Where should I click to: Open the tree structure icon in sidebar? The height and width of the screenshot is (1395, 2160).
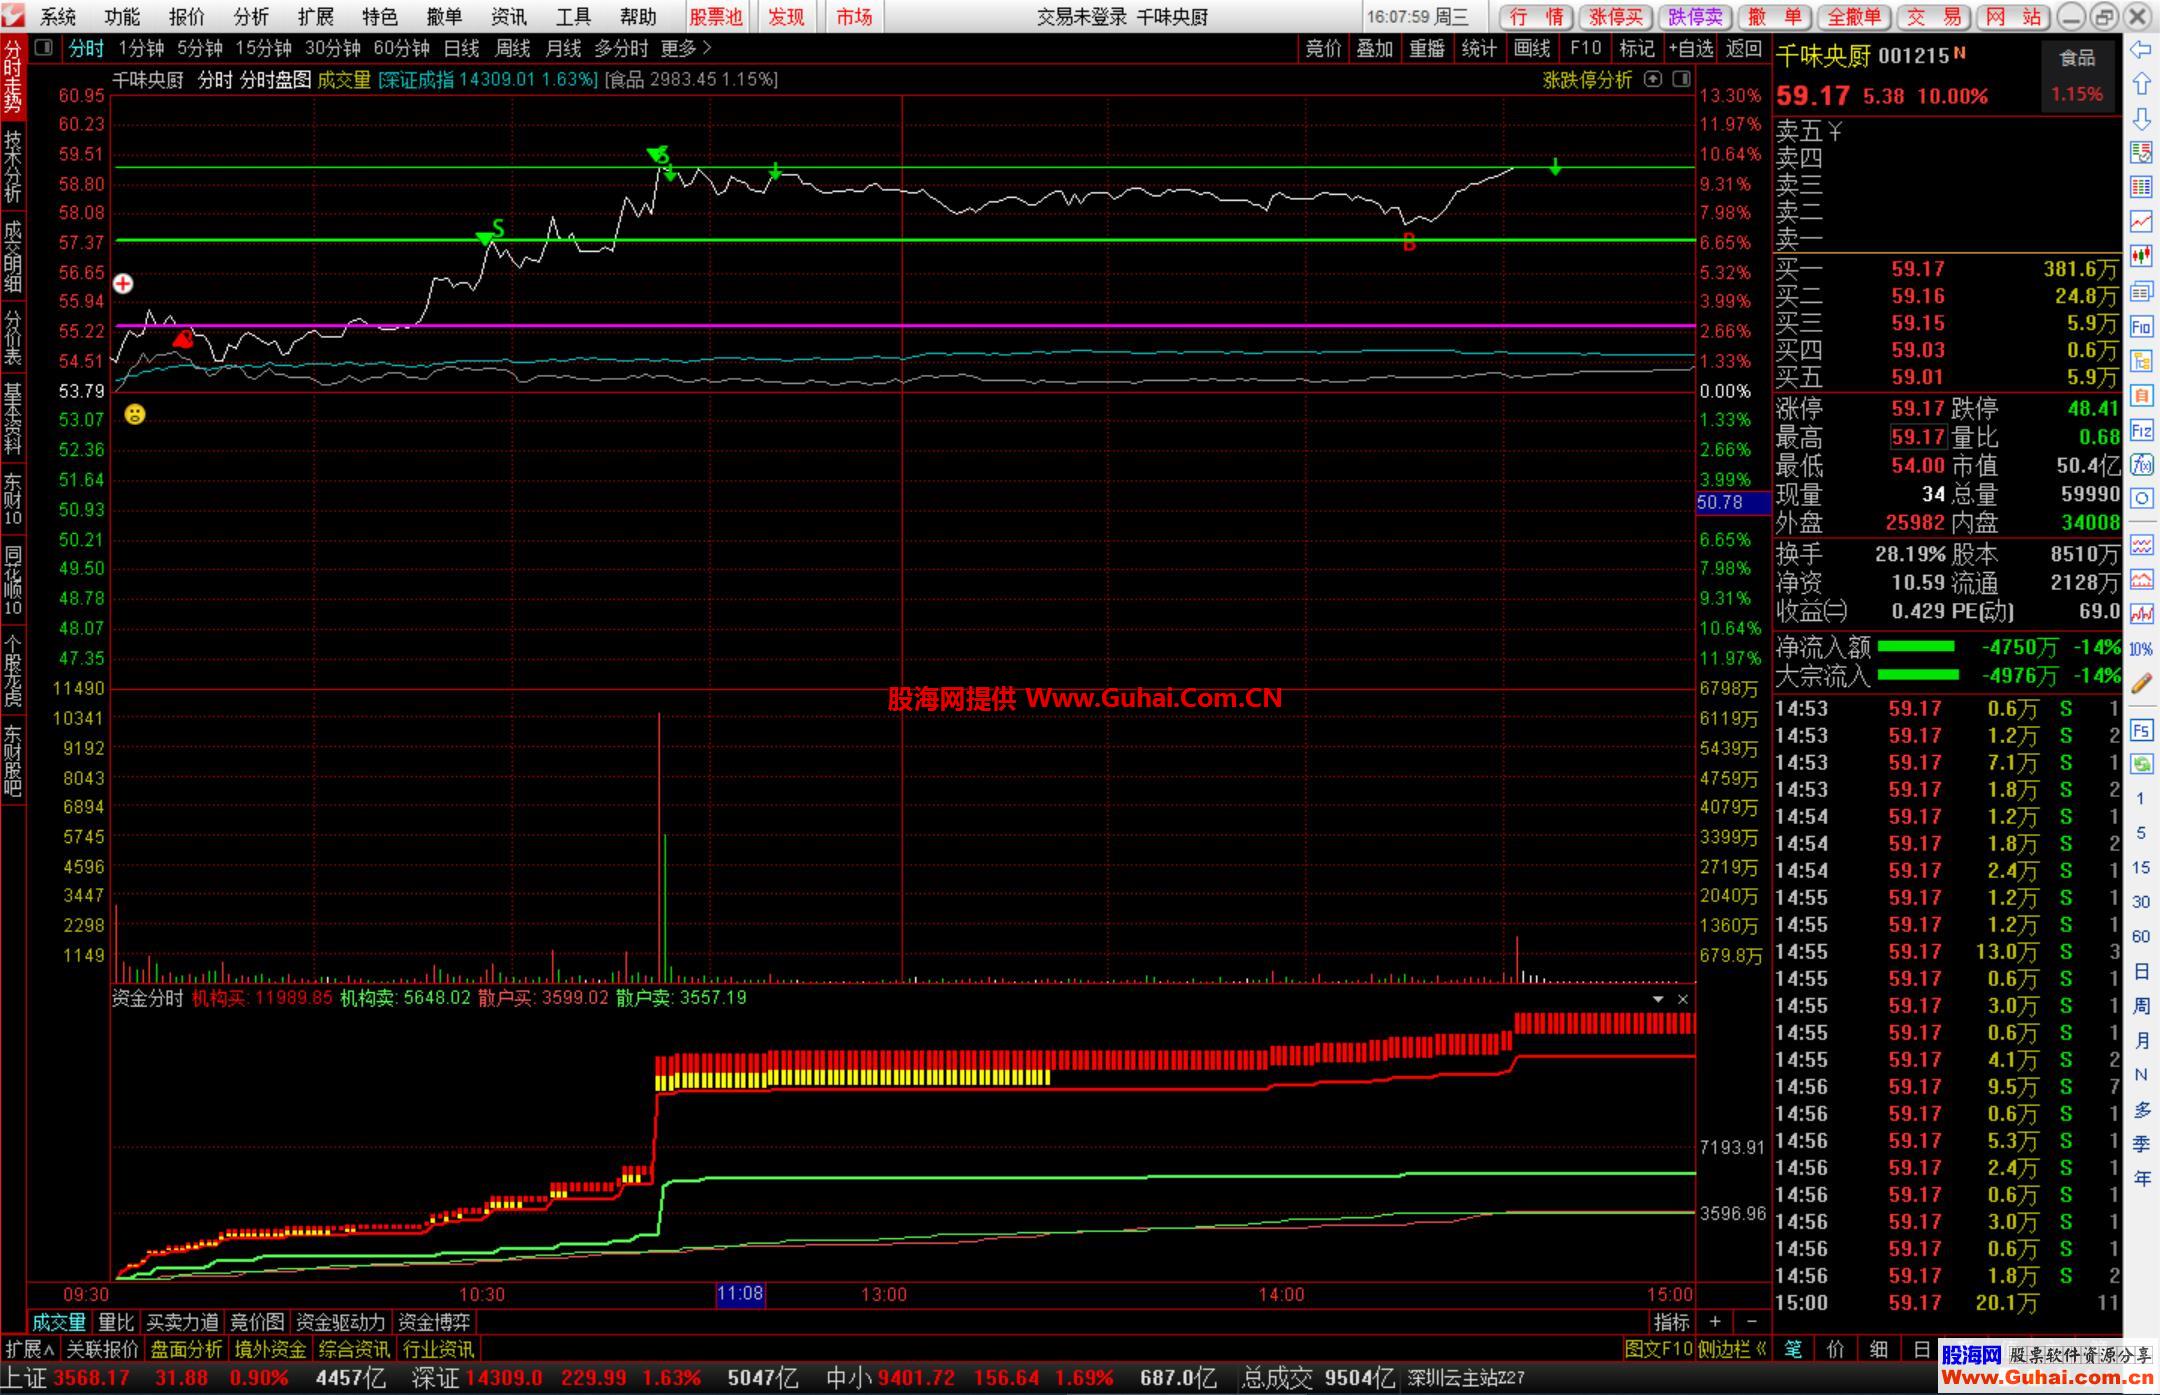point(2141,361)
